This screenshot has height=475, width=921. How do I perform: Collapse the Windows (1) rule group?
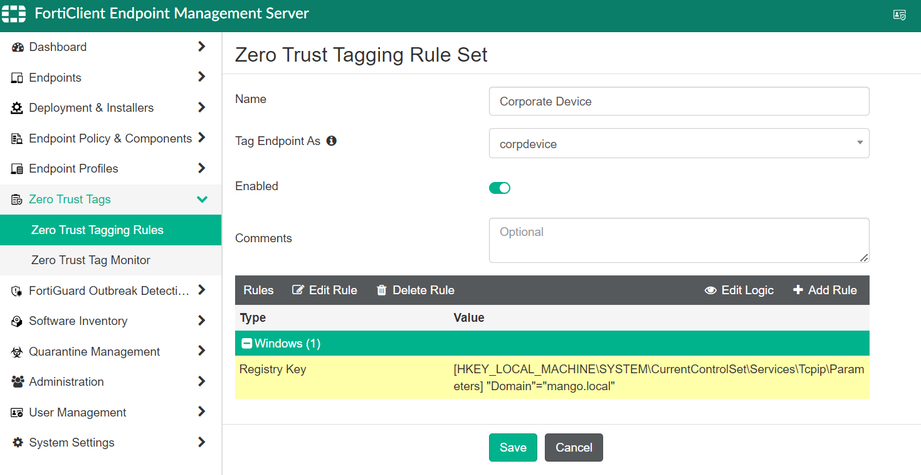pos(246,344)
